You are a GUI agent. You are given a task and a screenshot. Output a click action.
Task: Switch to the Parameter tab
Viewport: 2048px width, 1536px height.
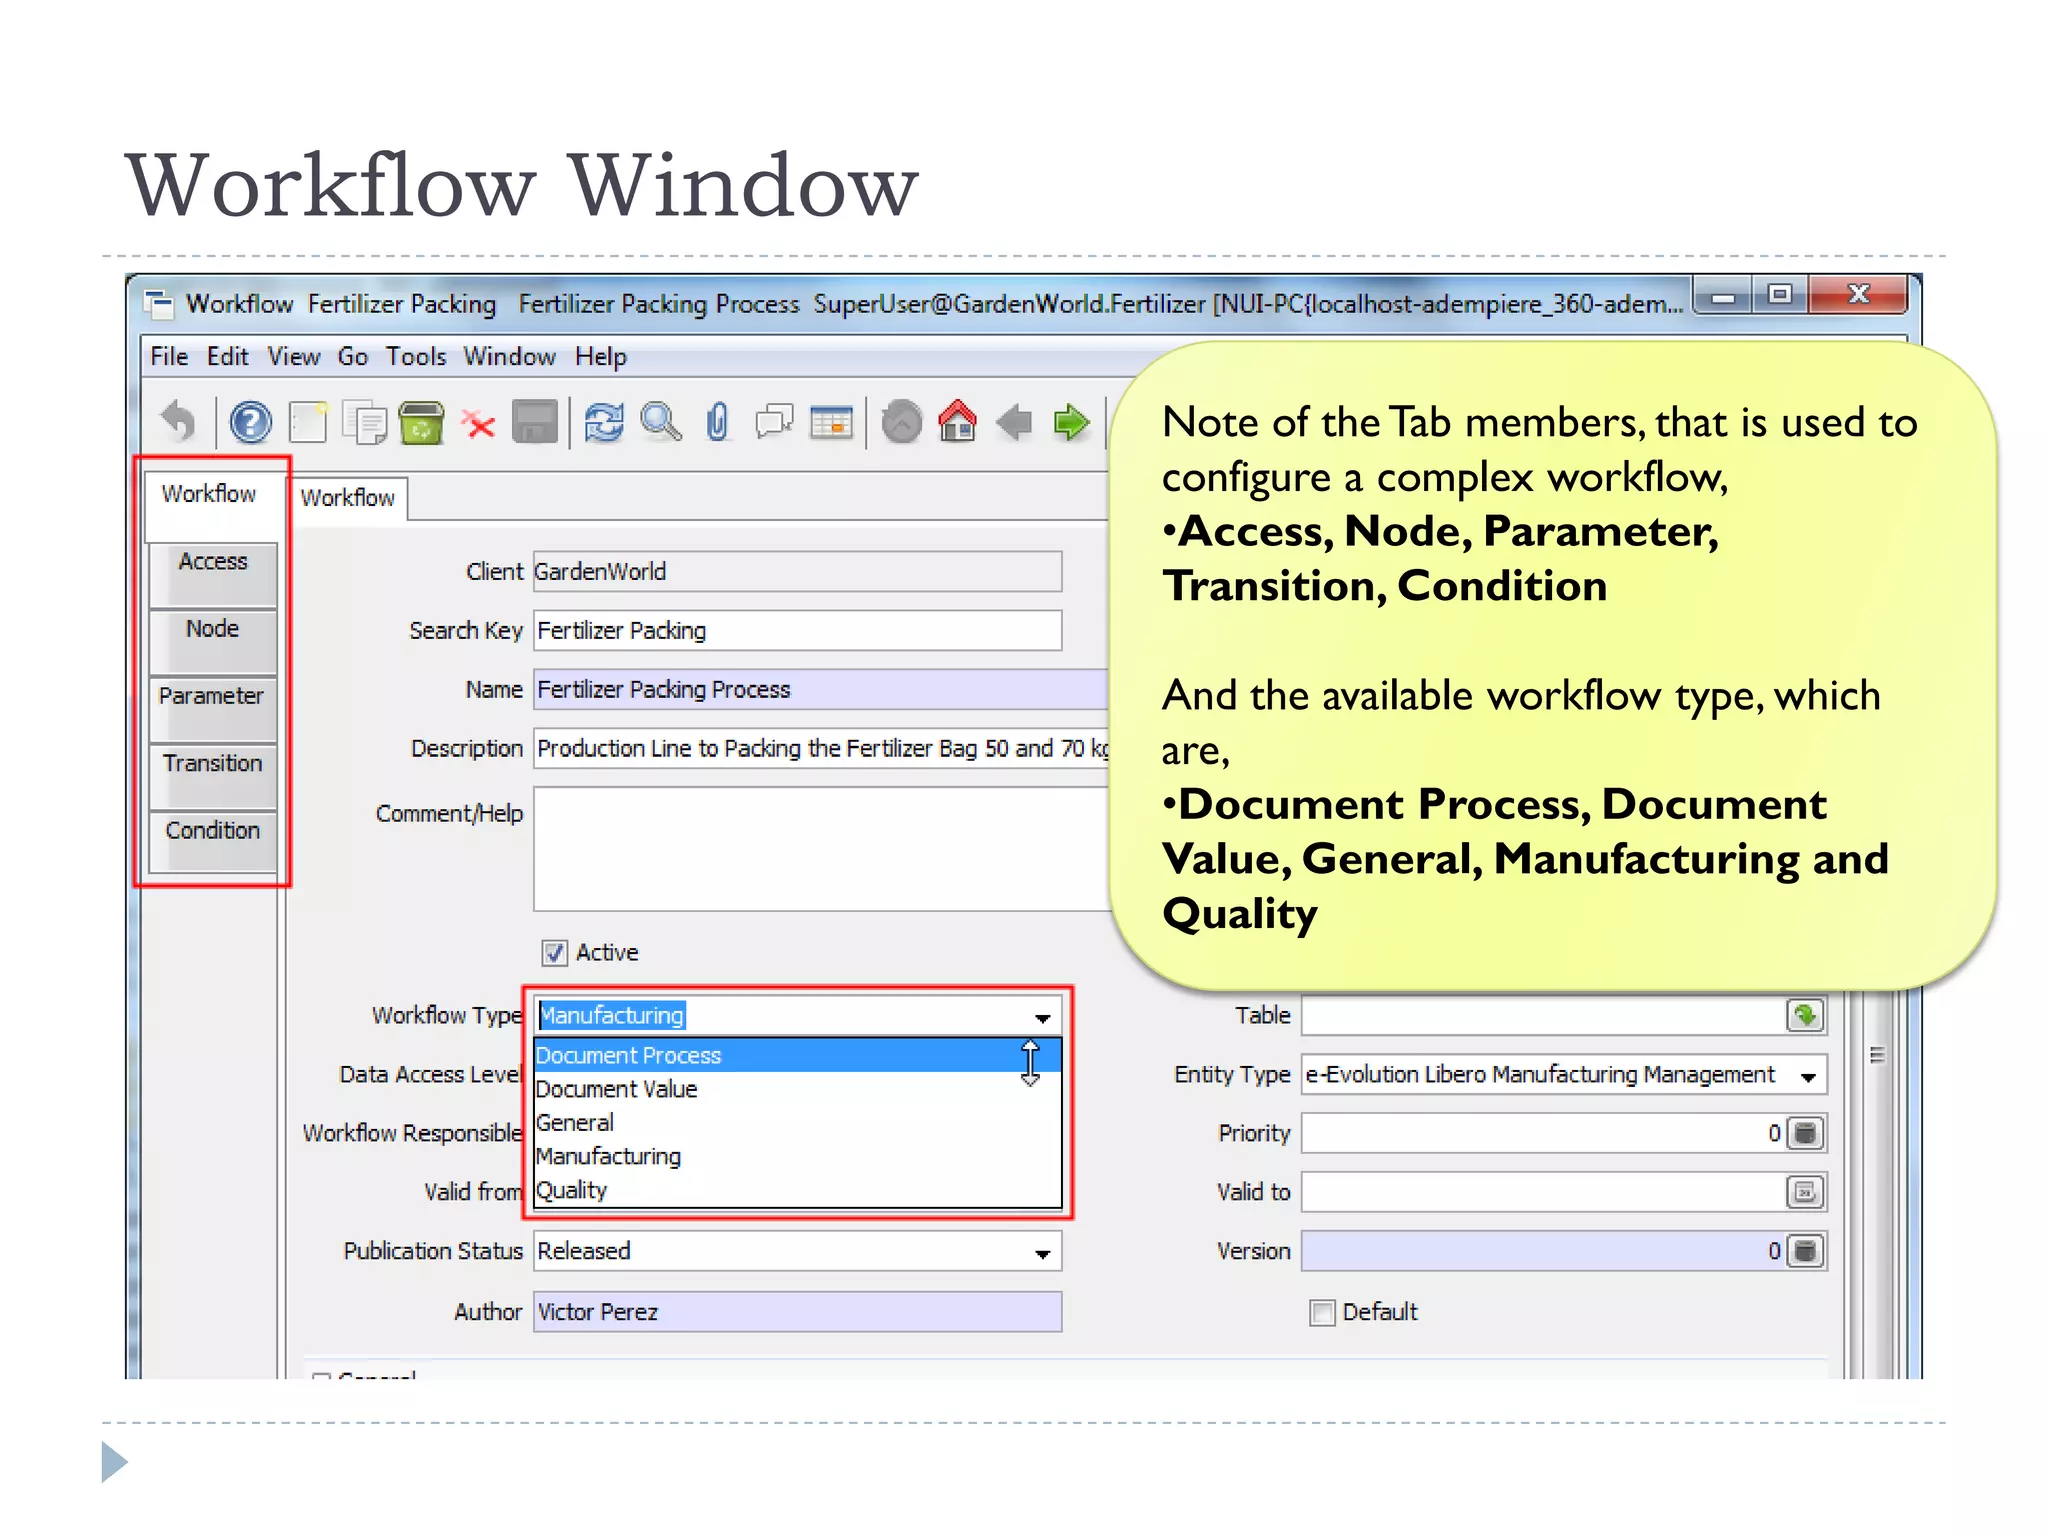tap(213, 708)
